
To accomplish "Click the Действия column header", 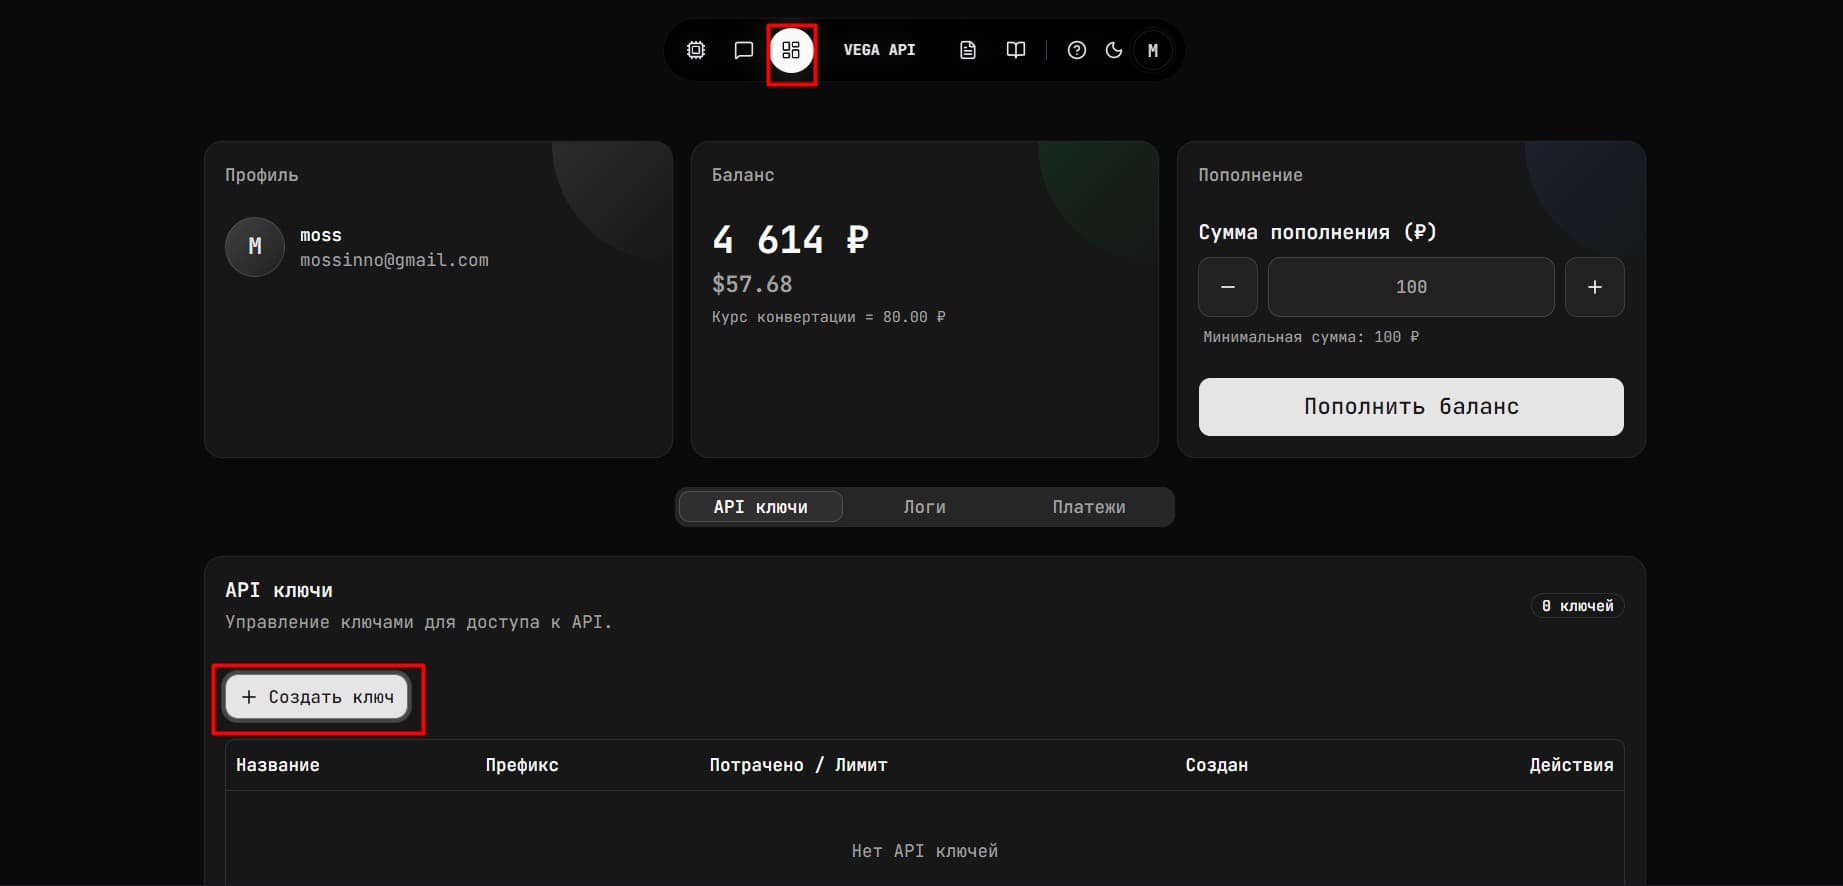I will tap(1571, 765).
